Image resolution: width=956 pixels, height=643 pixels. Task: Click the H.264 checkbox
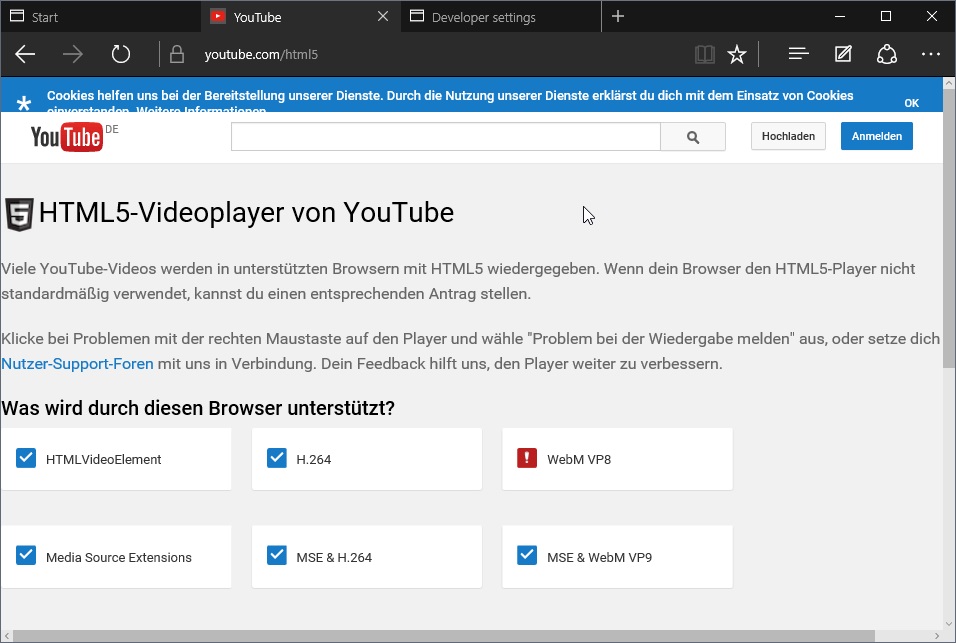pyautogui.click(x=277, y=458)
